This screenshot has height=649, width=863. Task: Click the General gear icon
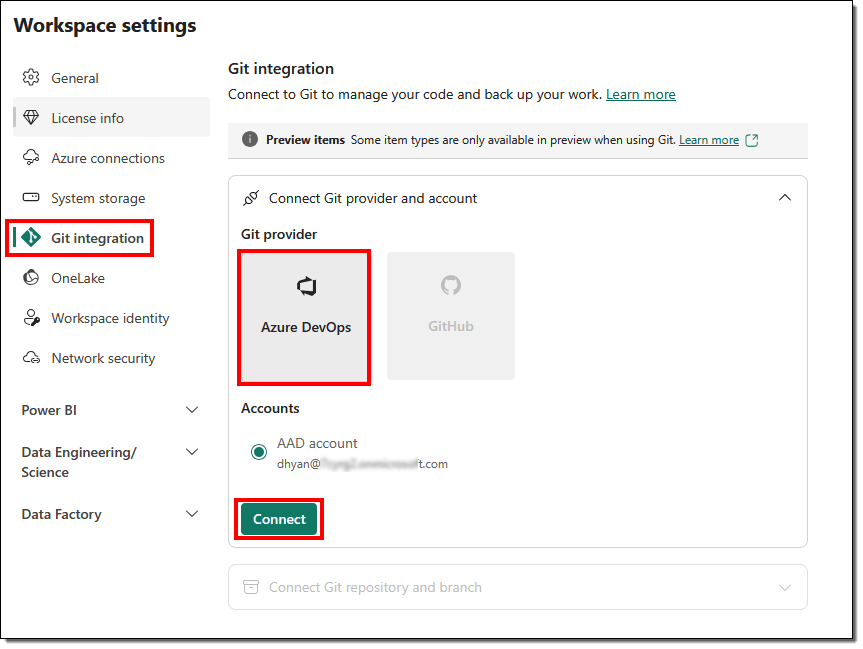[x=31, y=78]
